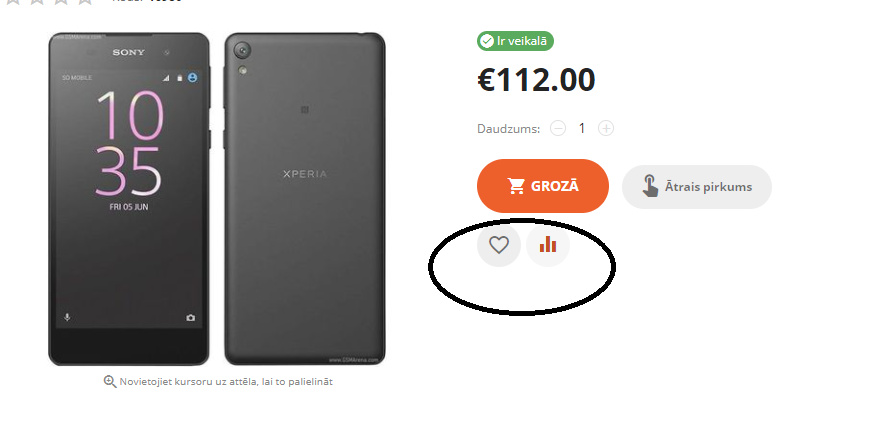The width and height of the screenshot is (878, 434).
Task: Click the shopping cart icon in orange button
Action: point(516,186)
